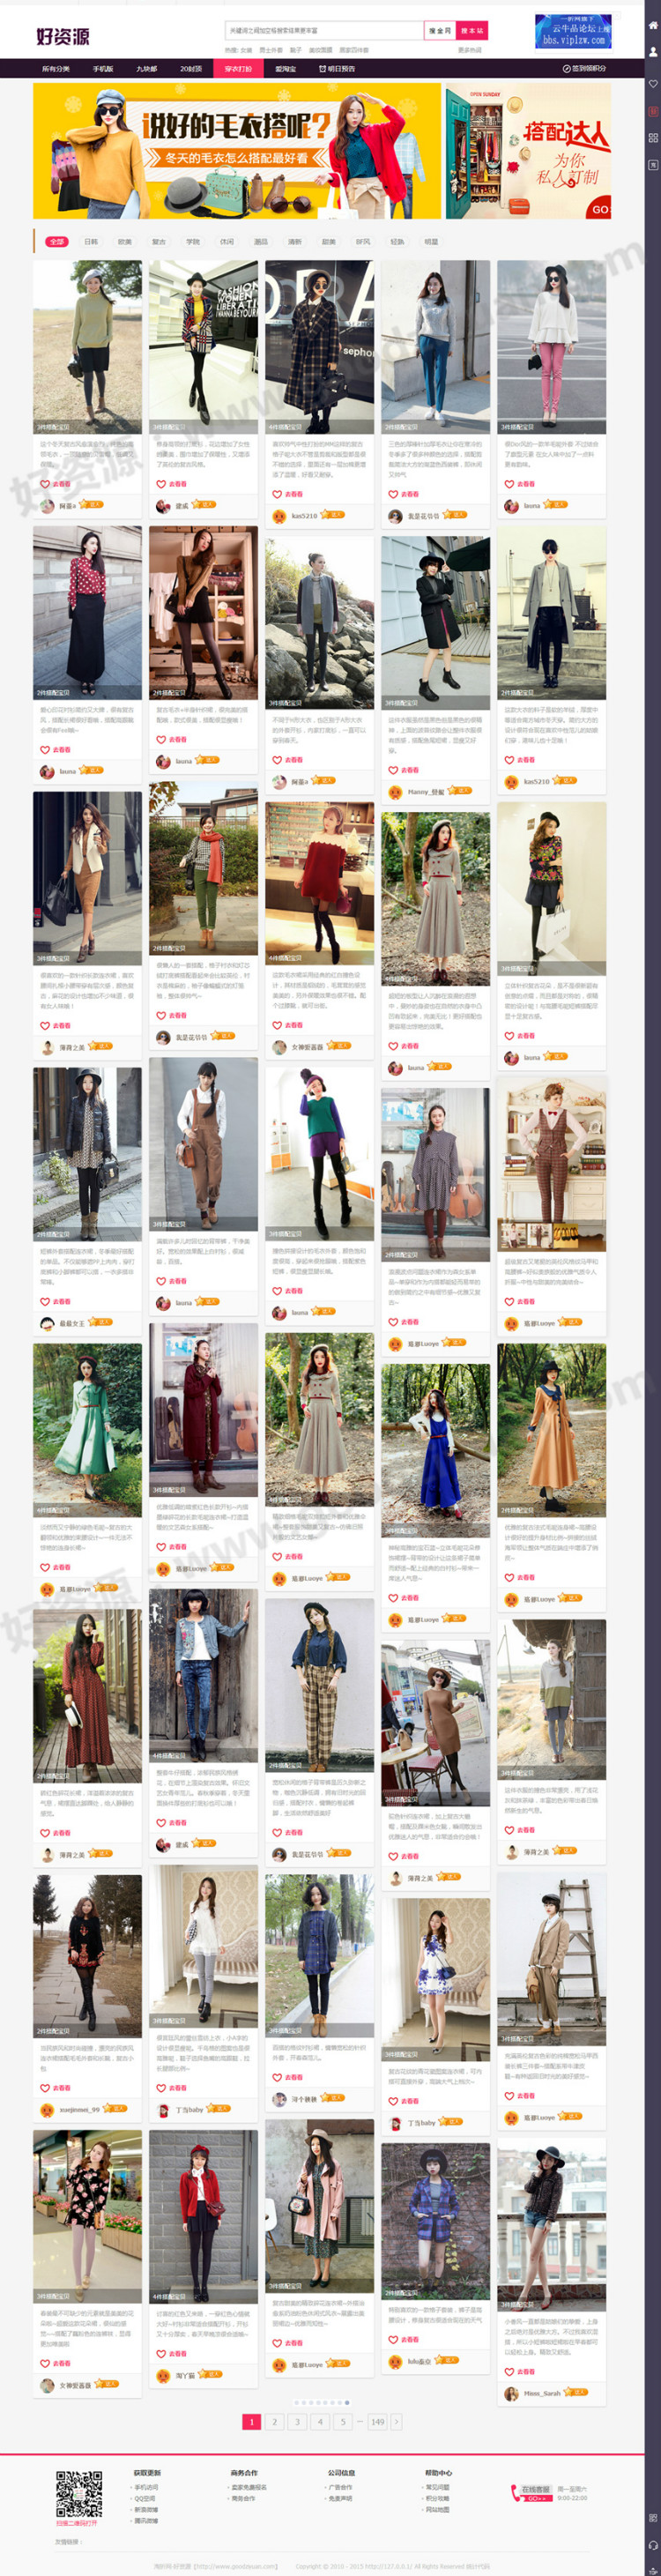Open Manny_登髦's avatar
This screenshot has width=661, height=2576.
[x=395, y=792]
